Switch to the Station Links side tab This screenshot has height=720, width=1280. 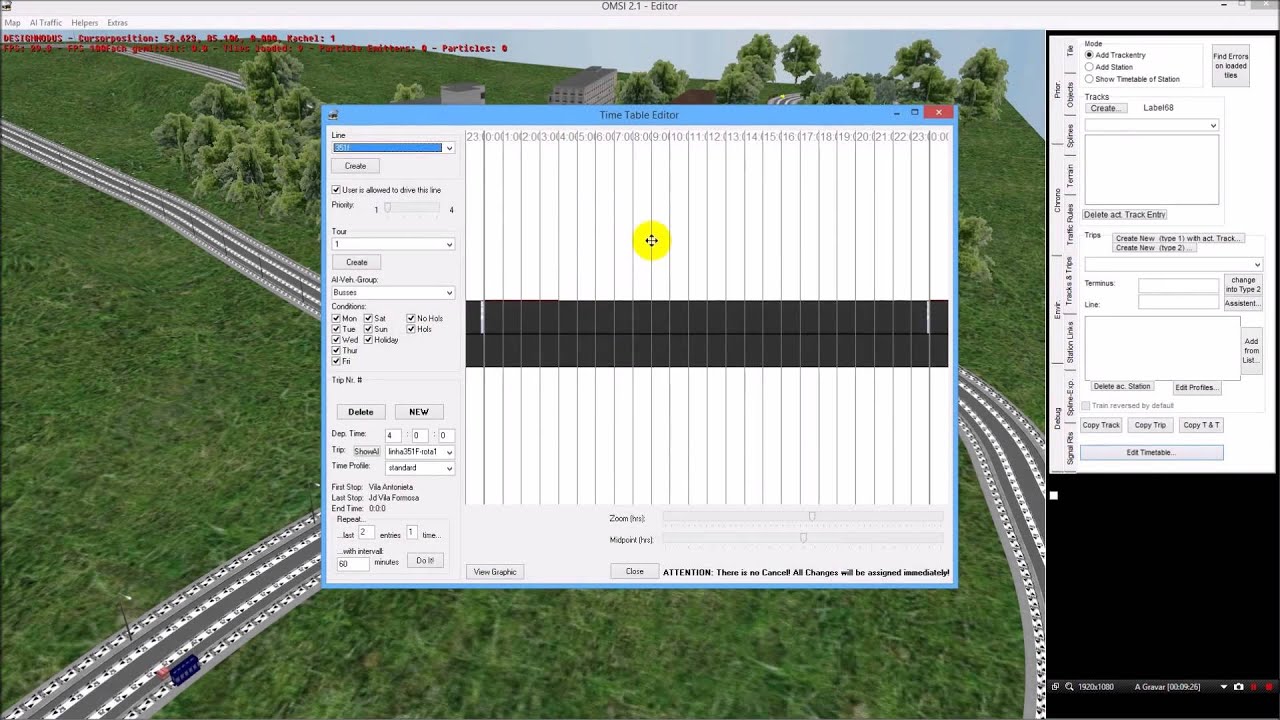tap(1070, 342)
